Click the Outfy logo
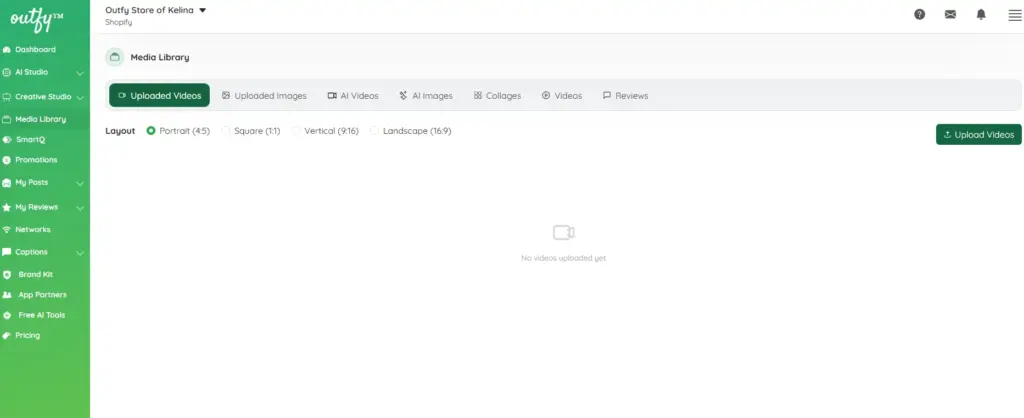 (36, 20)
